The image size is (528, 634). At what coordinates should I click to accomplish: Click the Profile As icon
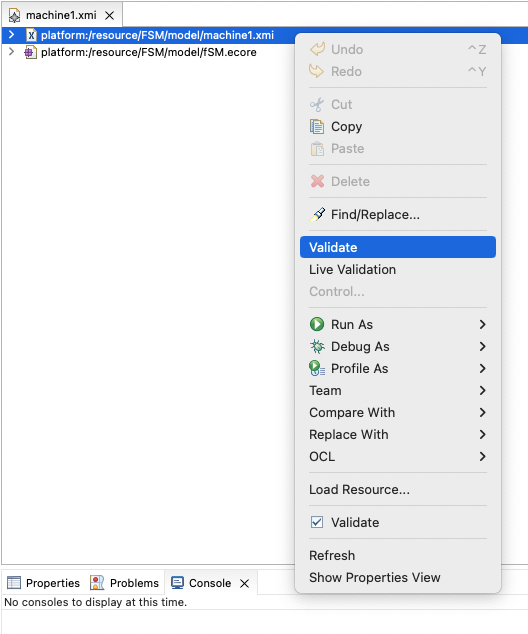317,368
